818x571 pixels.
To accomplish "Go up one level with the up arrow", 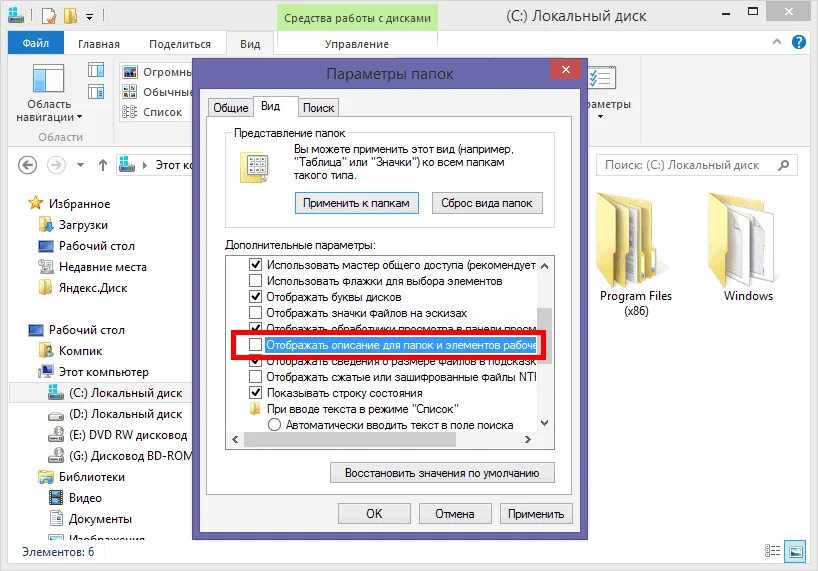I will point(103,165).
